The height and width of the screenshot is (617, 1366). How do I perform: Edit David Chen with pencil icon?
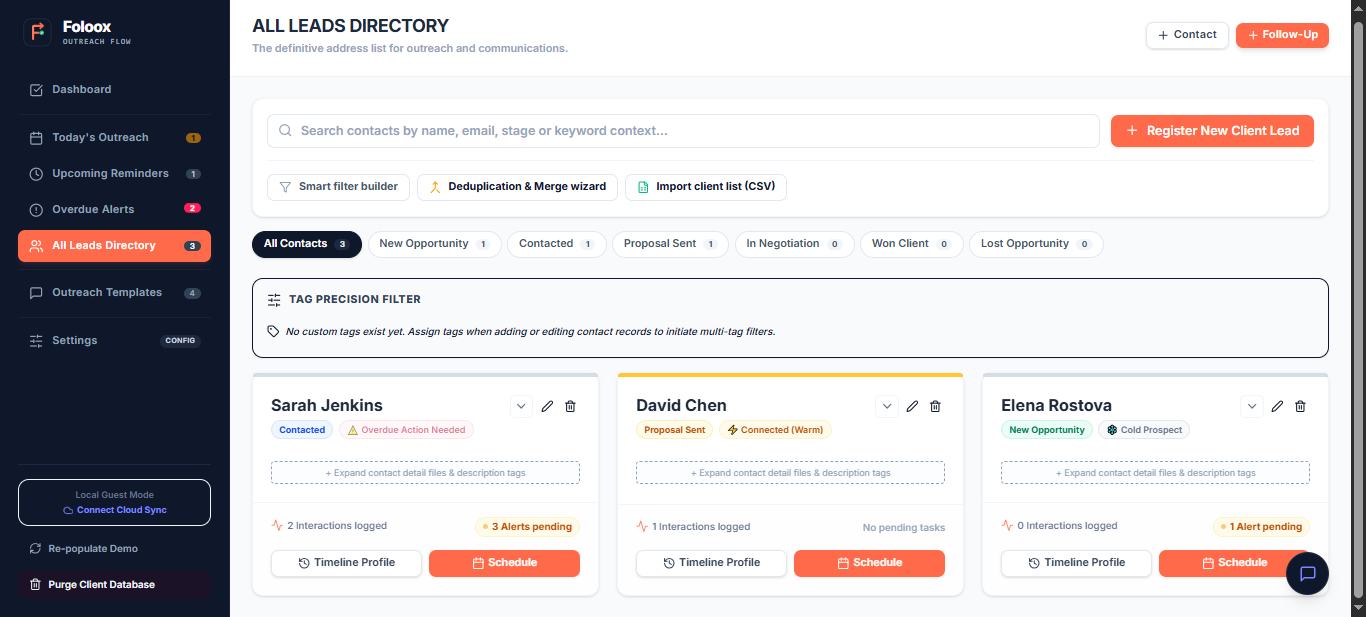(x=912, y=406)
